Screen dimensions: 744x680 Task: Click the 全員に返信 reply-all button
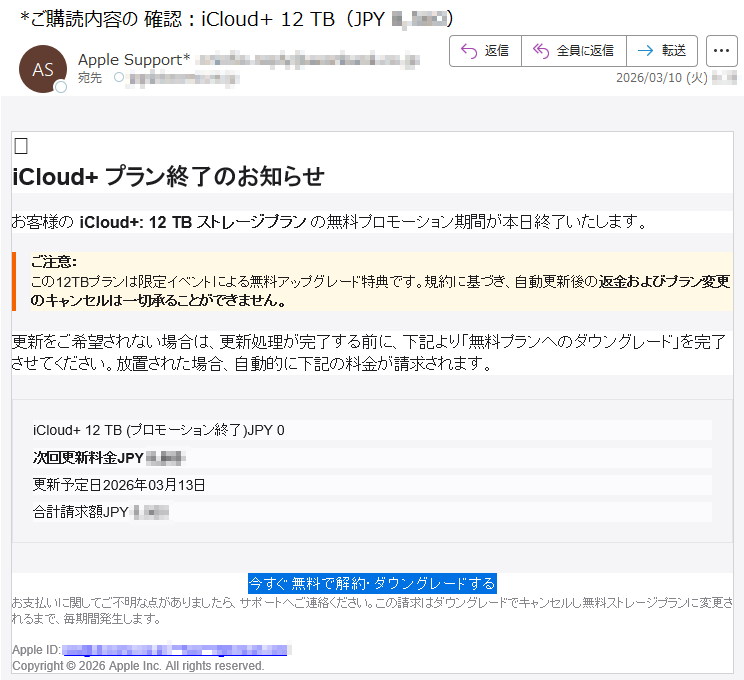(x=574, y=51)
